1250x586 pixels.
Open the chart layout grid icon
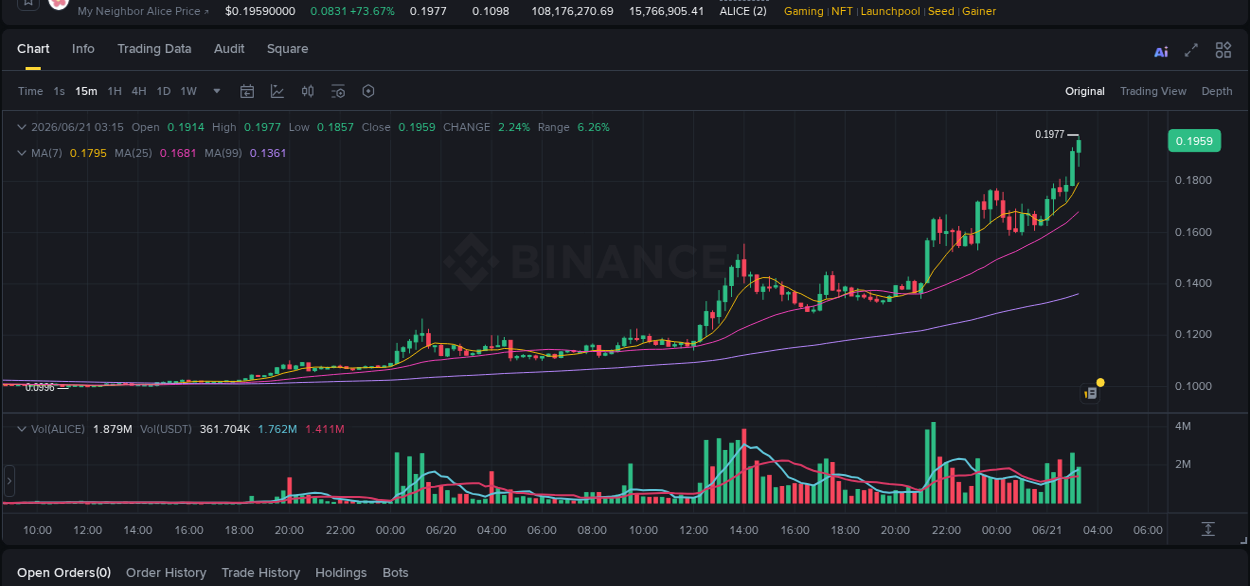pyautogui.click(x=1223, y=50)
